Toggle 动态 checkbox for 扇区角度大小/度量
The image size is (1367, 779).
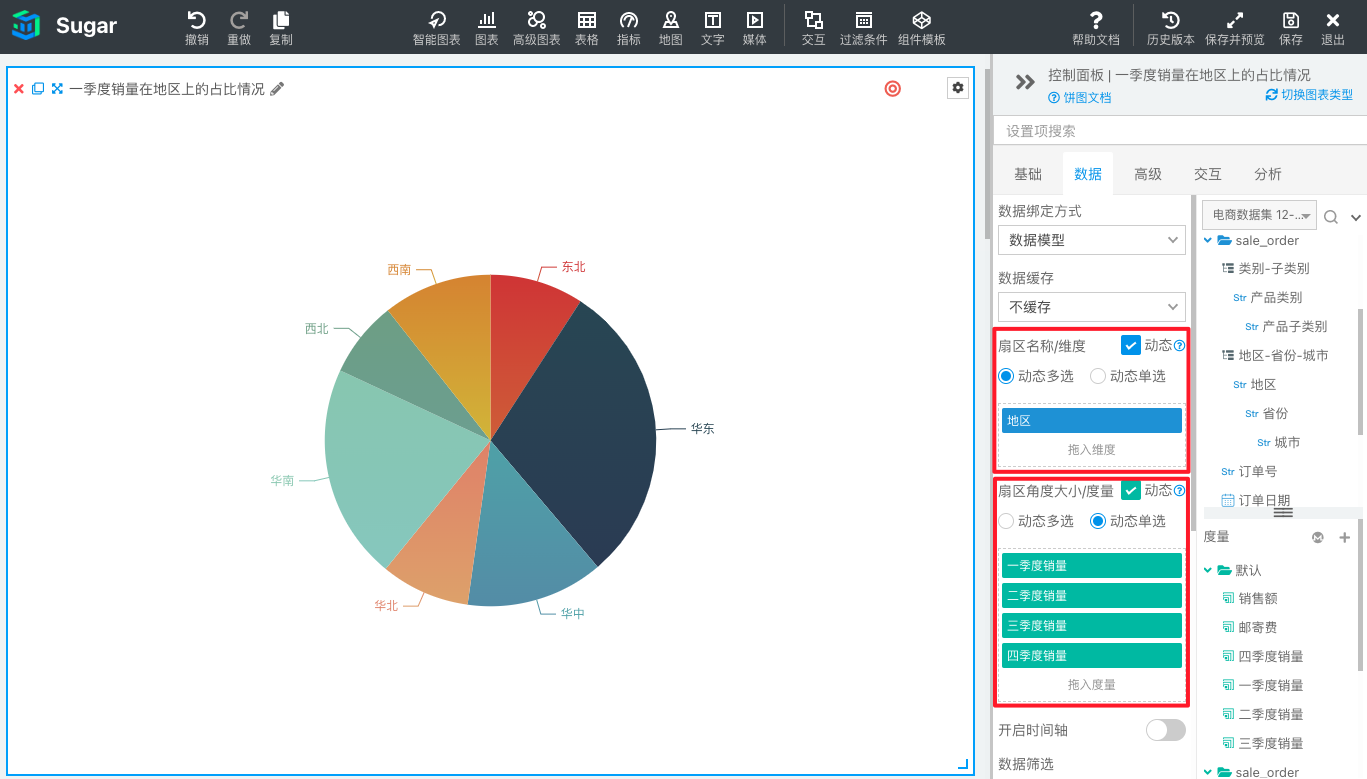(x=1131, y=490)
